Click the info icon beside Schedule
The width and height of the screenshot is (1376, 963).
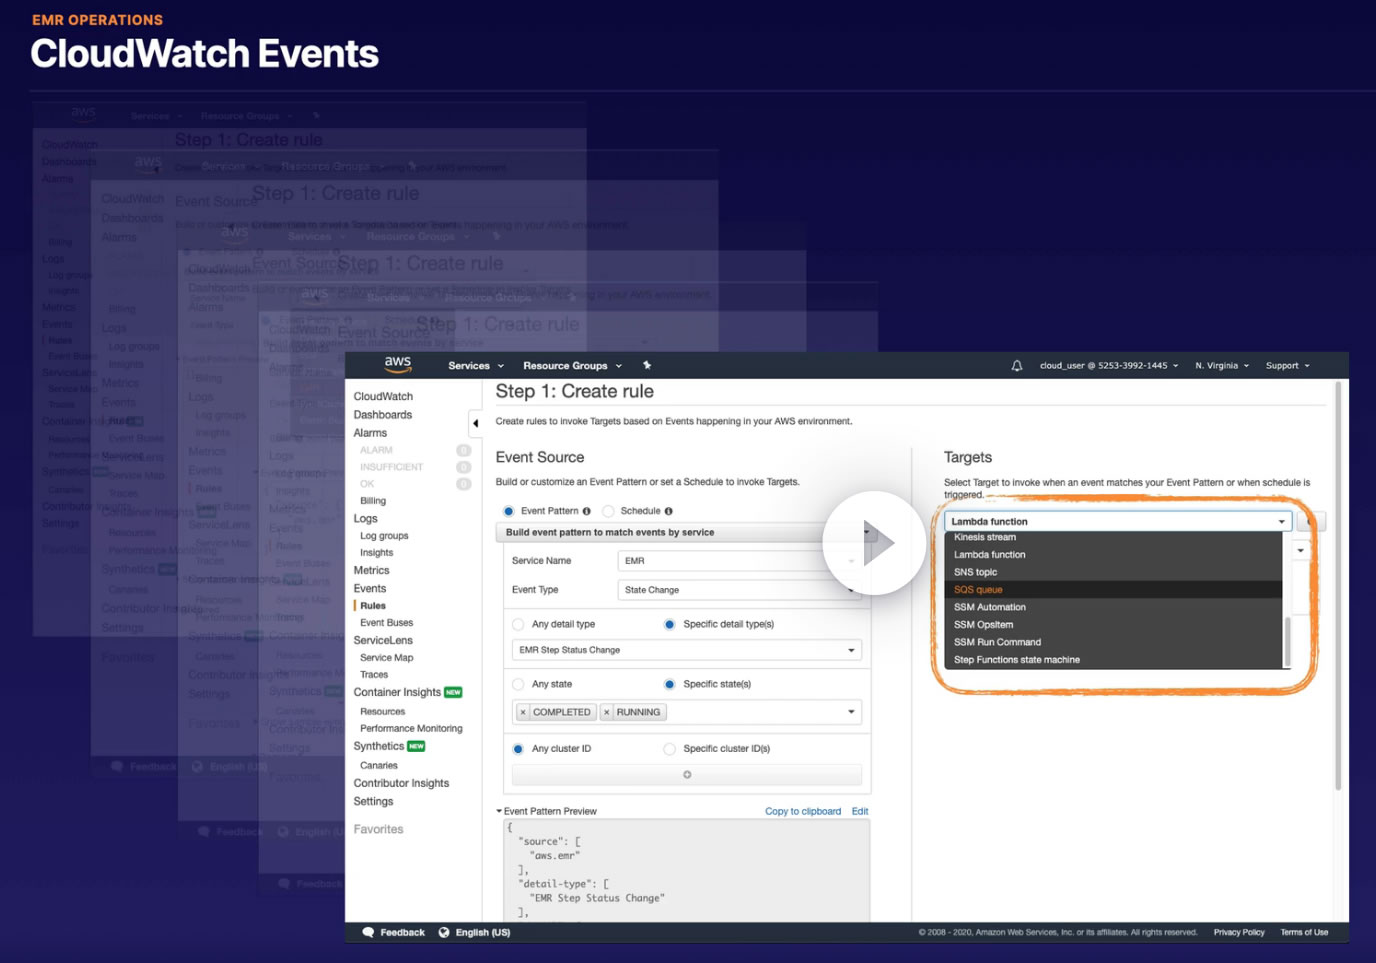669,511
